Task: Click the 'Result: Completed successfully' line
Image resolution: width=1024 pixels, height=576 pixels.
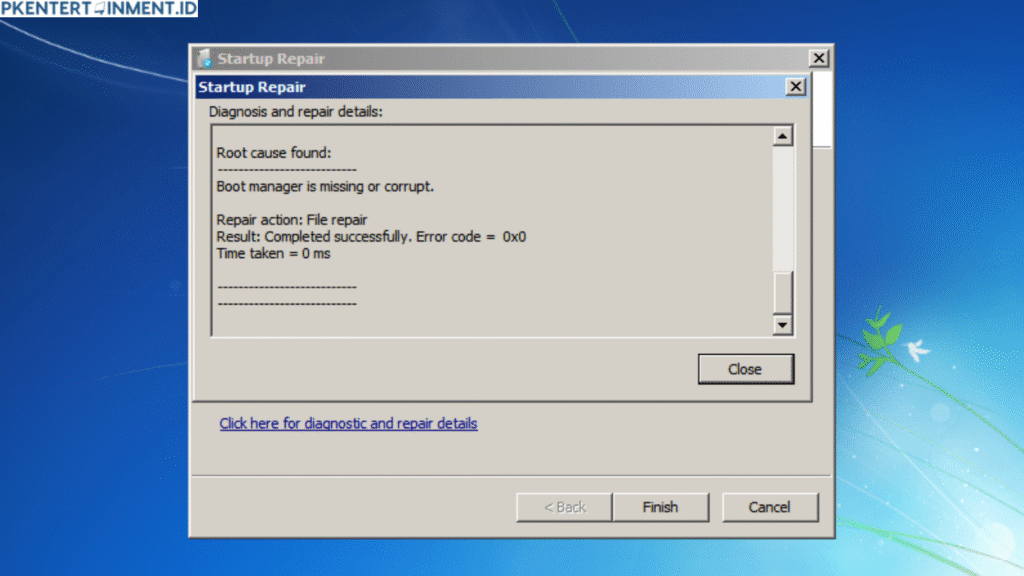Action: click(371, 237)
